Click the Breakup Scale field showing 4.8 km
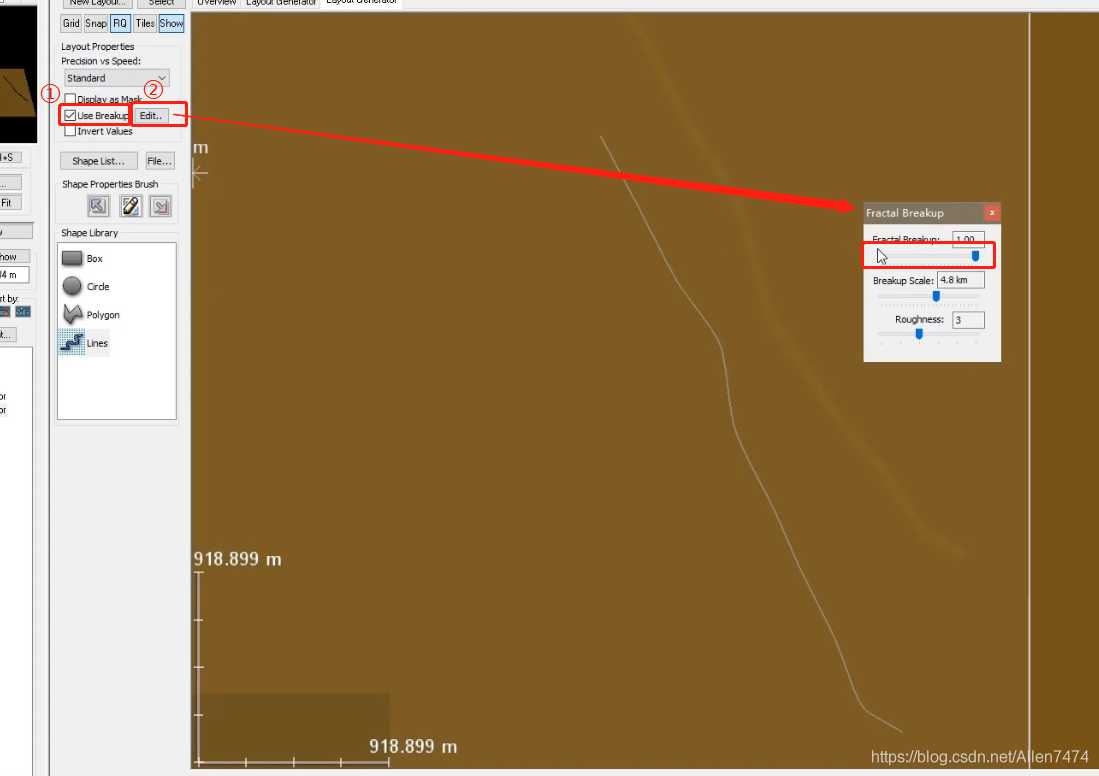 [x=961, y=280]
